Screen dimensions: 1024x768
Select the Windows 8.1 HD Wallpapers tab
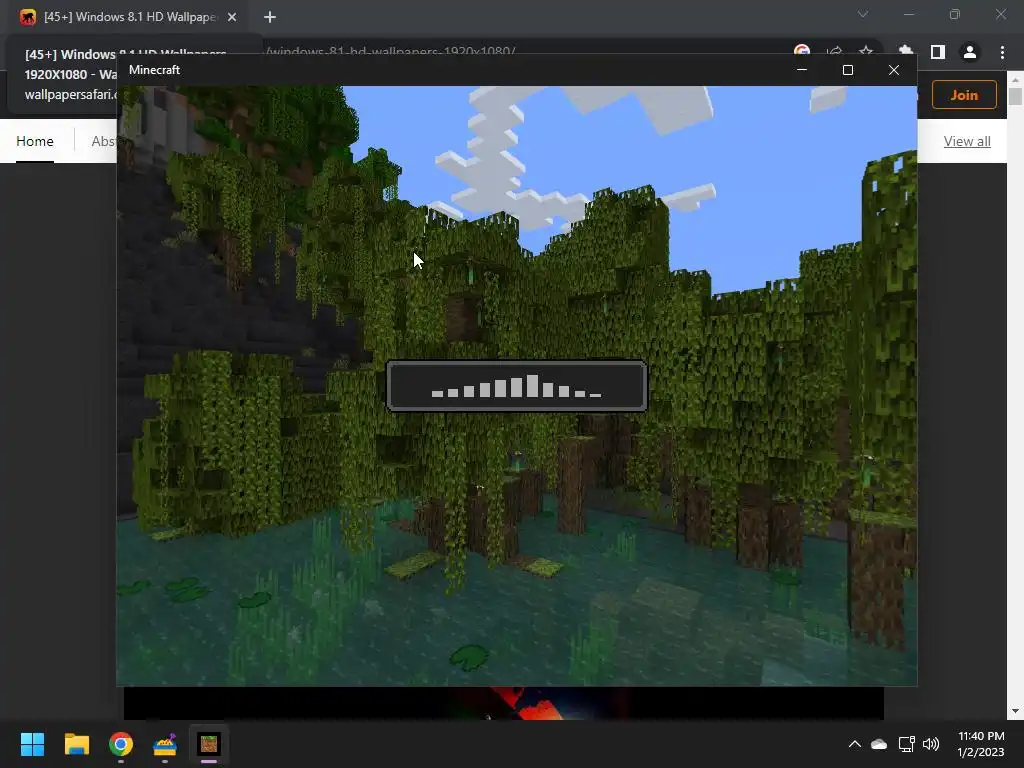129,17
